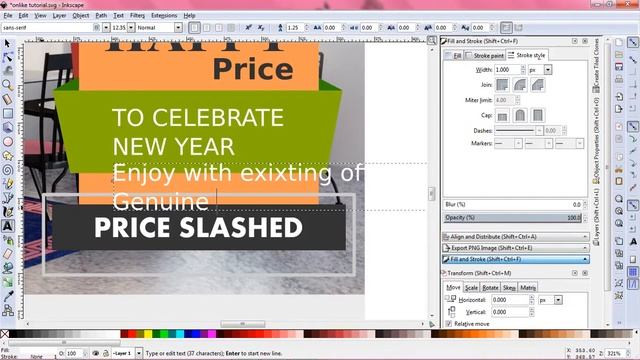
Task: Open the Object menu
Action: [x=80, y=15]
